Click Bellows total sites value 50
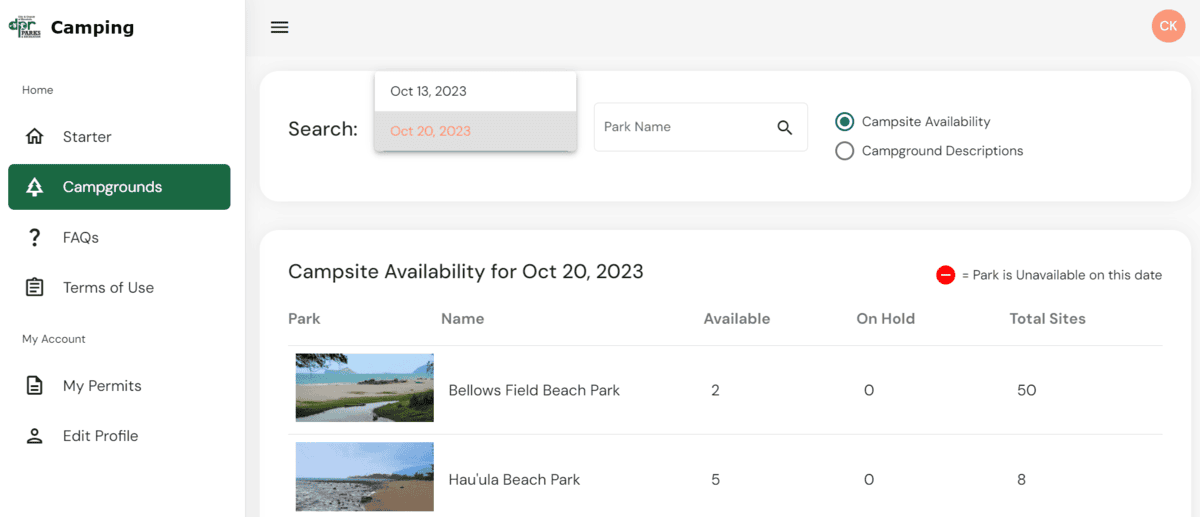The height and width of the screenshot is (517, 1200). (1027, 390)
